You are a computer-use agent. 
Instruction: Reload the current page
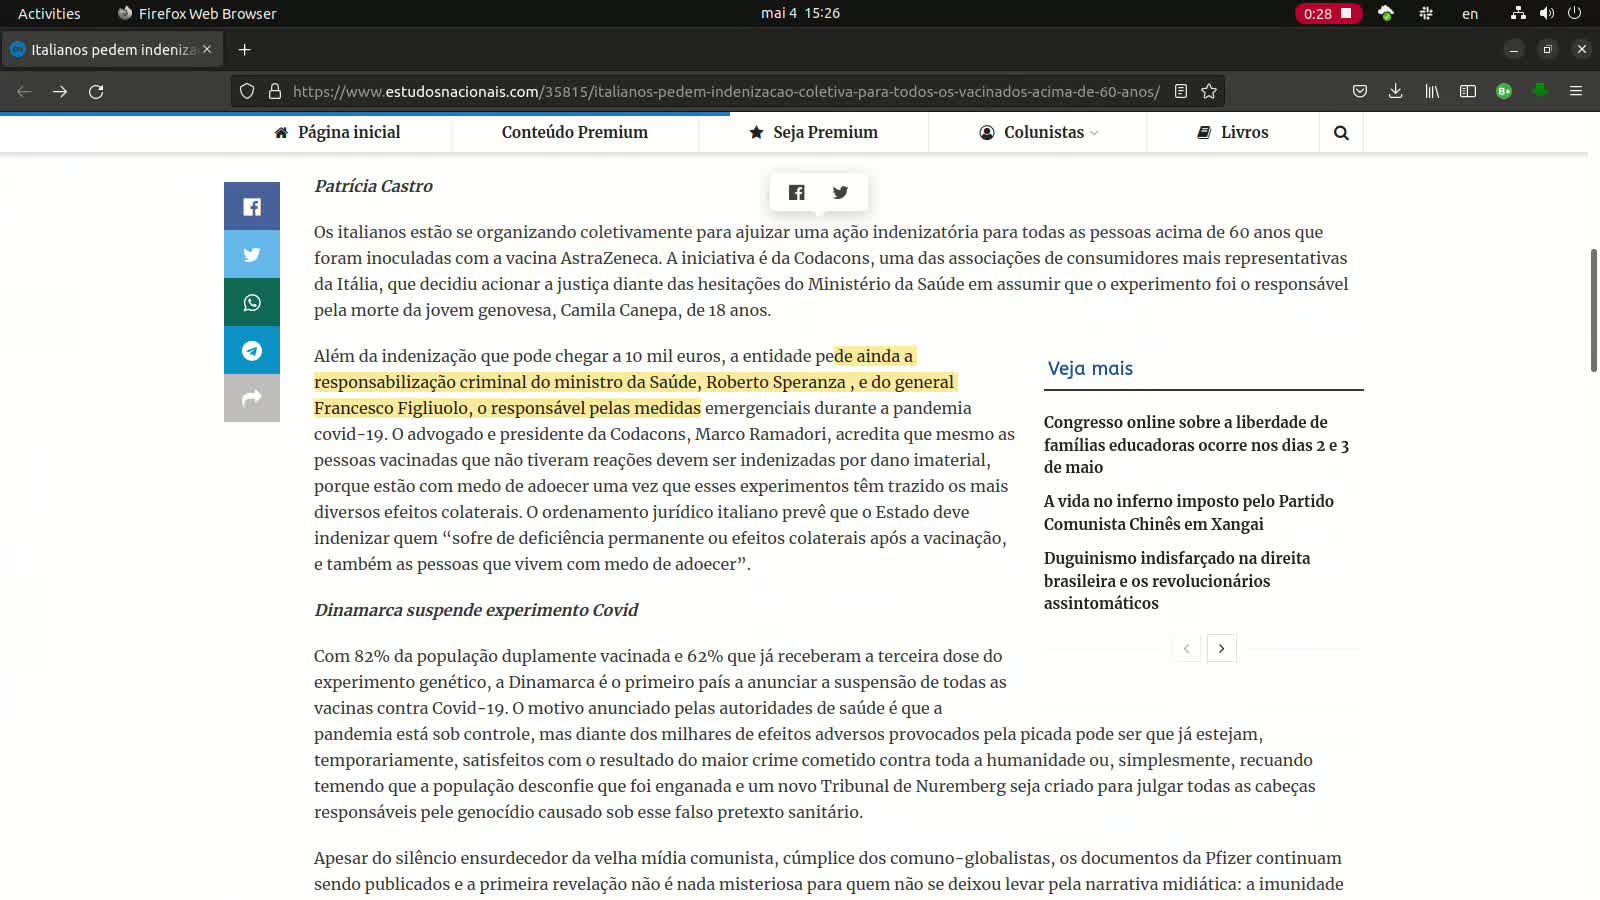coord(96,92)
